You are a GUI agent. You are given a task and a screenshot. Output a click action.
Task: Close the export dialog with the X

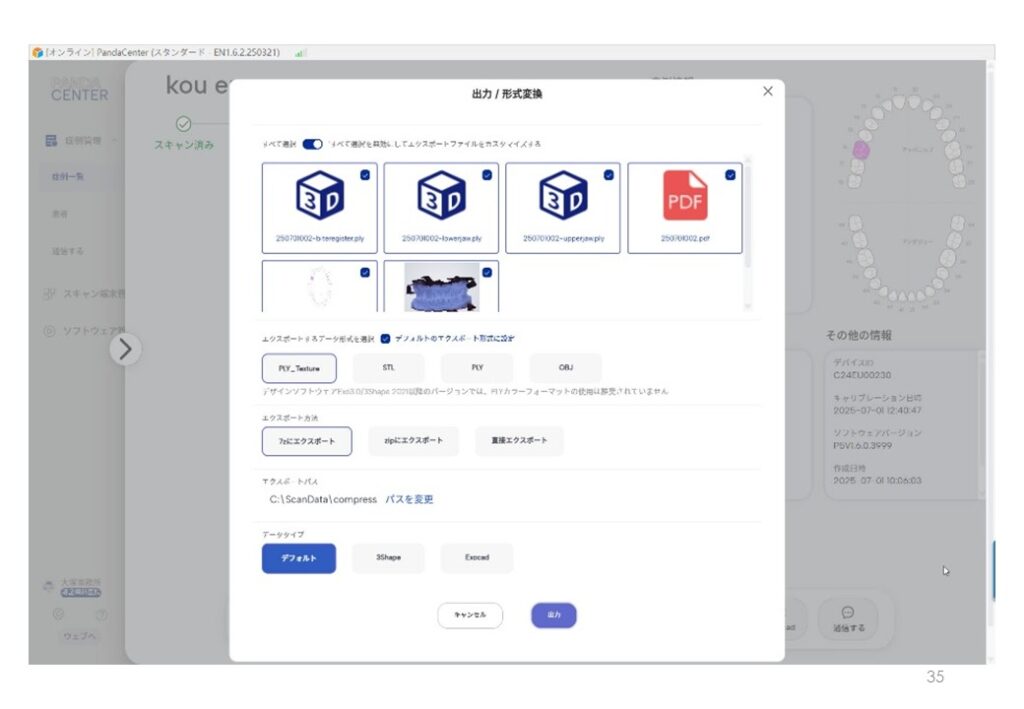(x=768, y=91)
